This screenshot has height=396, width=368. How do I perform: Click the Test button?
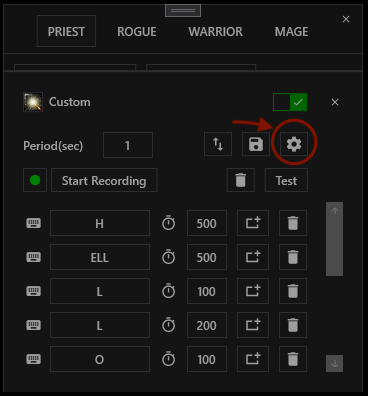(286, 180)
